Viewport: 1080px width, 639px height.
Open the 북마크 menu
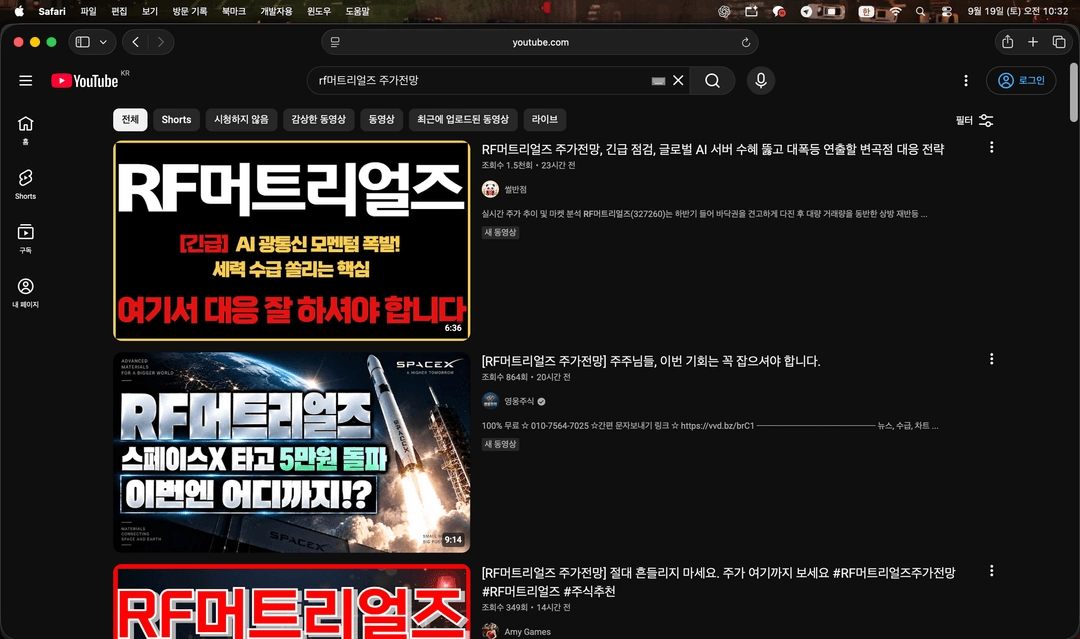tap(233, 11)
